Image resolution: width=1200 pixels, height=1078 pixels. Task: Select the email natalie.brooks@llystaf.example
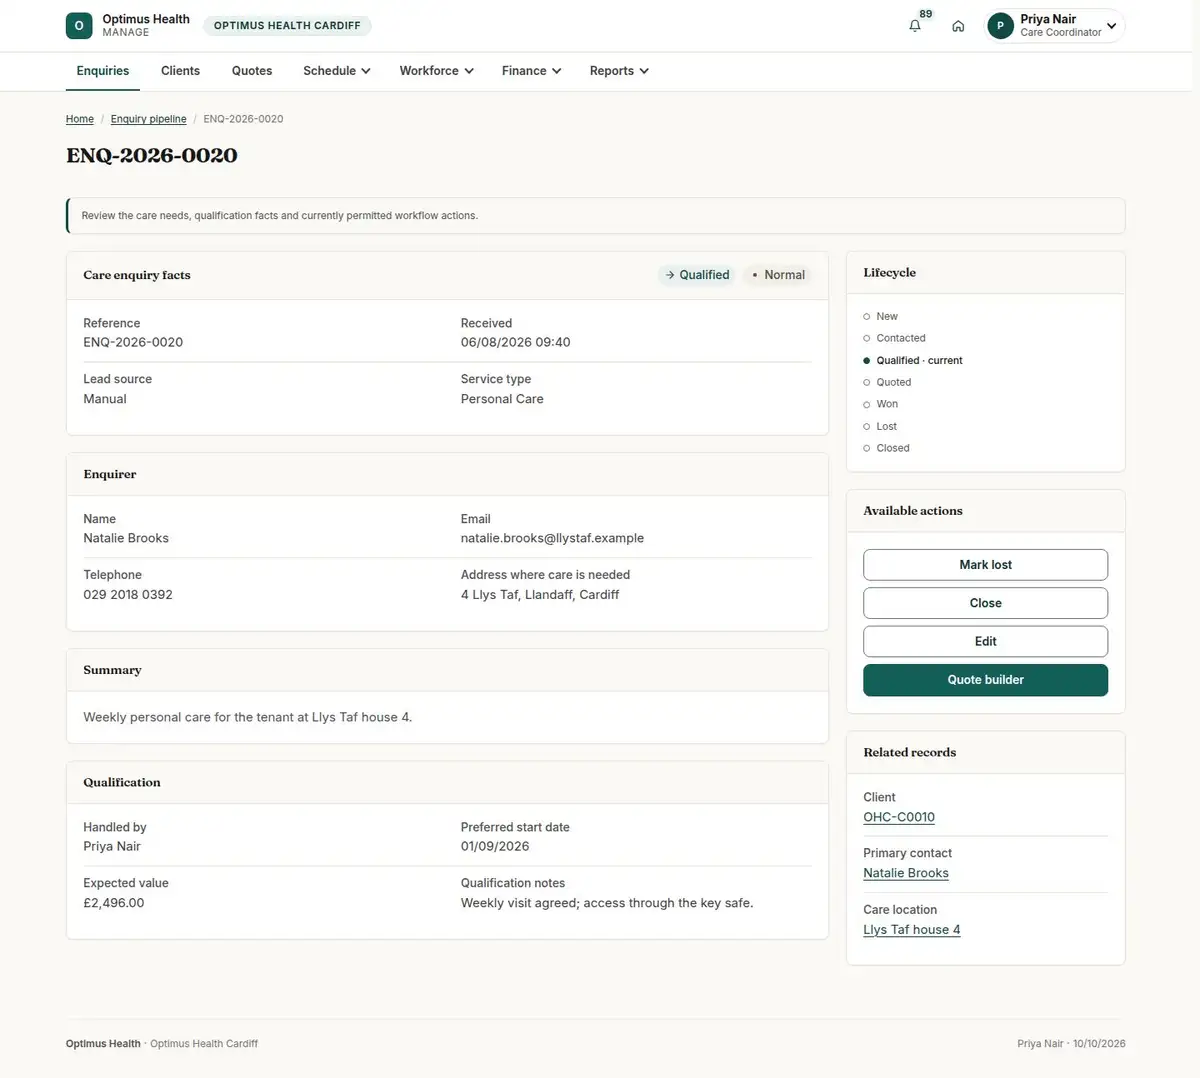pyautogui.click(x=552, y=538)
